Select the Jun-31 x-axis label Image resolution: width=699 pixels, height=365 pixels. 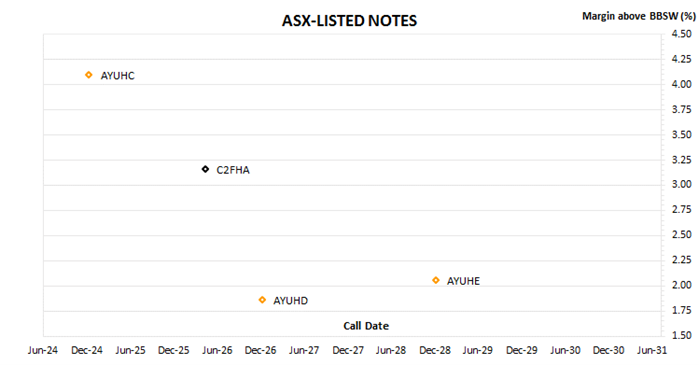coord(652,350)
